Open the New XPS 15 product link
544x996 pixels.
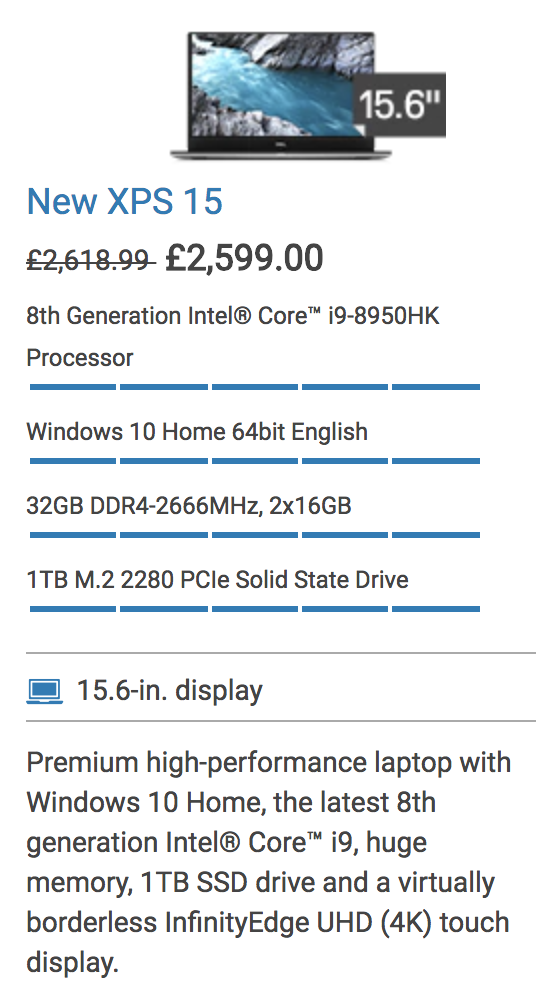pos(125,201)
